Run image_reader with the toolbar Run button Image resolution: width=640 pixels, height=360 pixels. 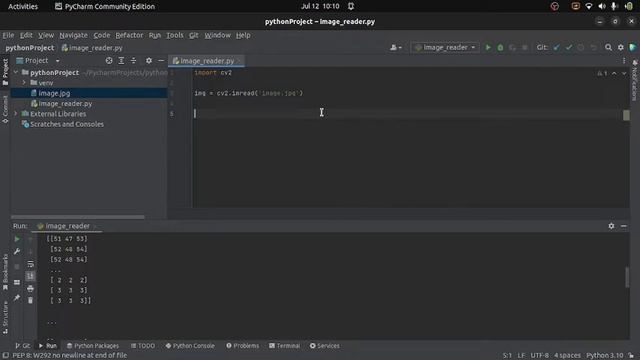coord(488,48)
